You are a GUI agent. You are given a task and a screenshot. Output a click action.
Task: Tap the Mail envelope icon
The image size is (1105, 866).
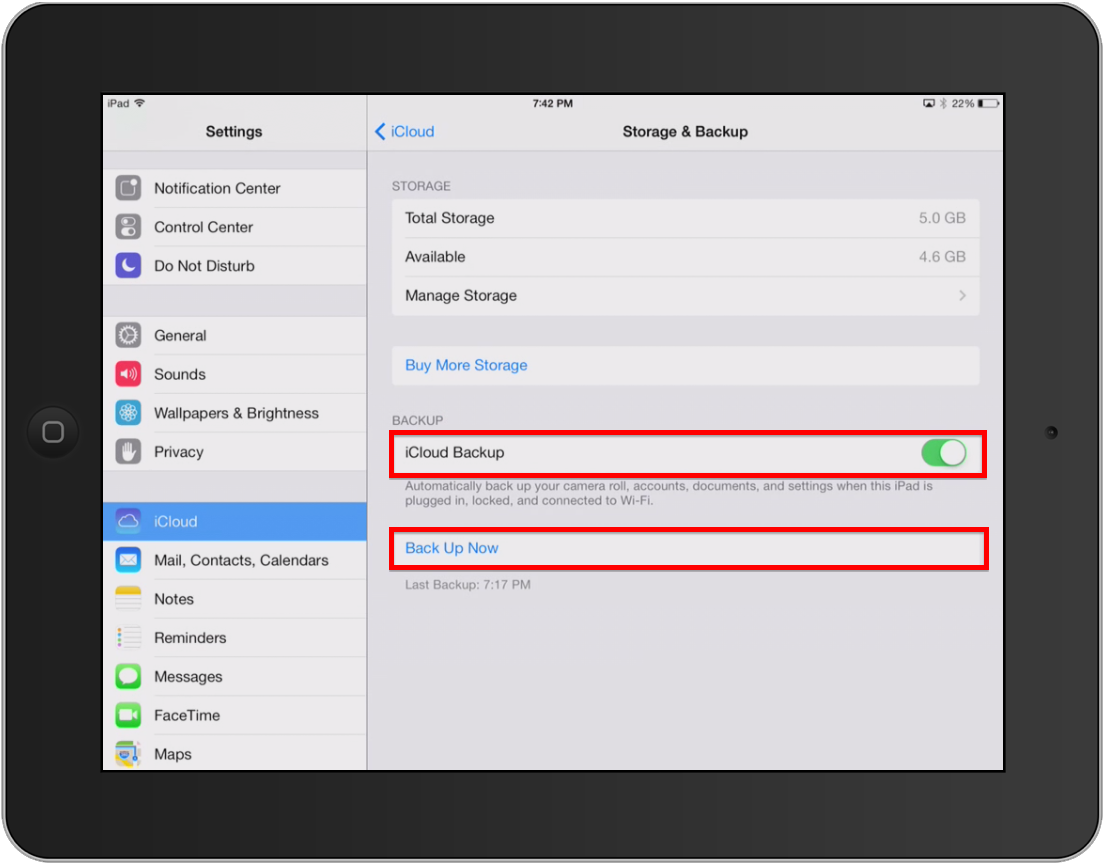click(x=128, y=560)
